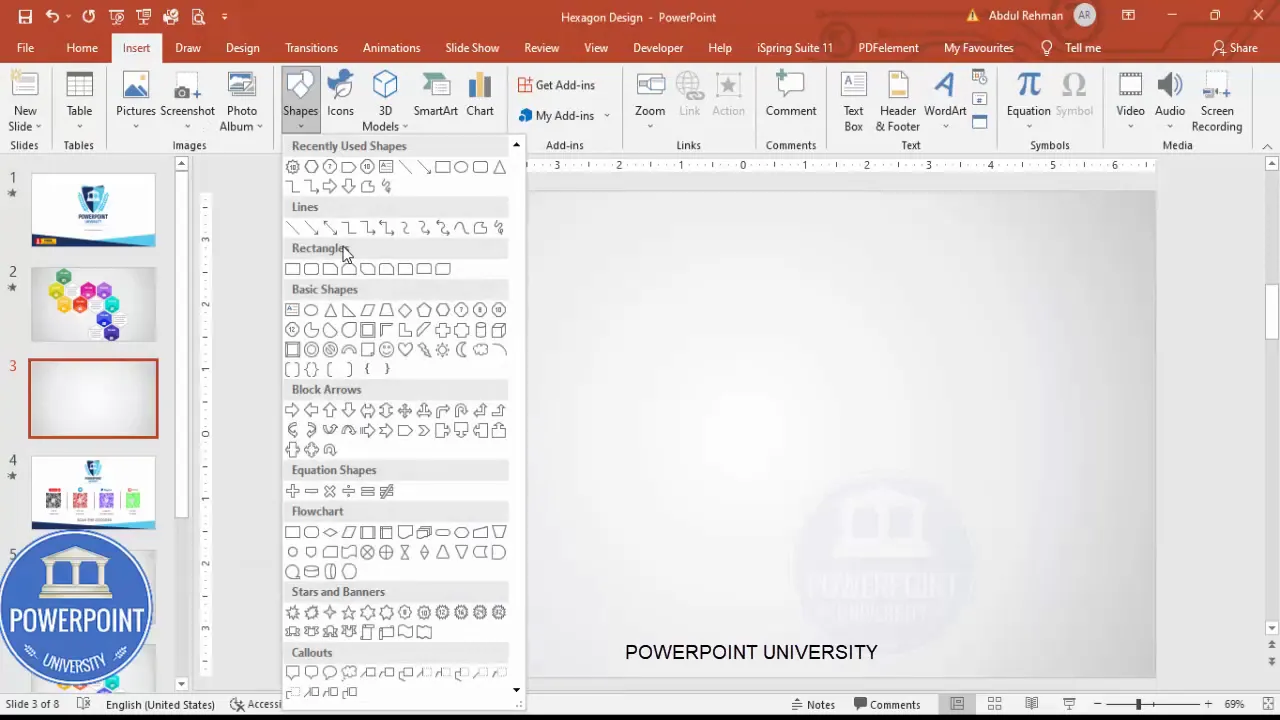Save the presentation with the disk icon
The image size is (1280, 720).
click(25, 16)
